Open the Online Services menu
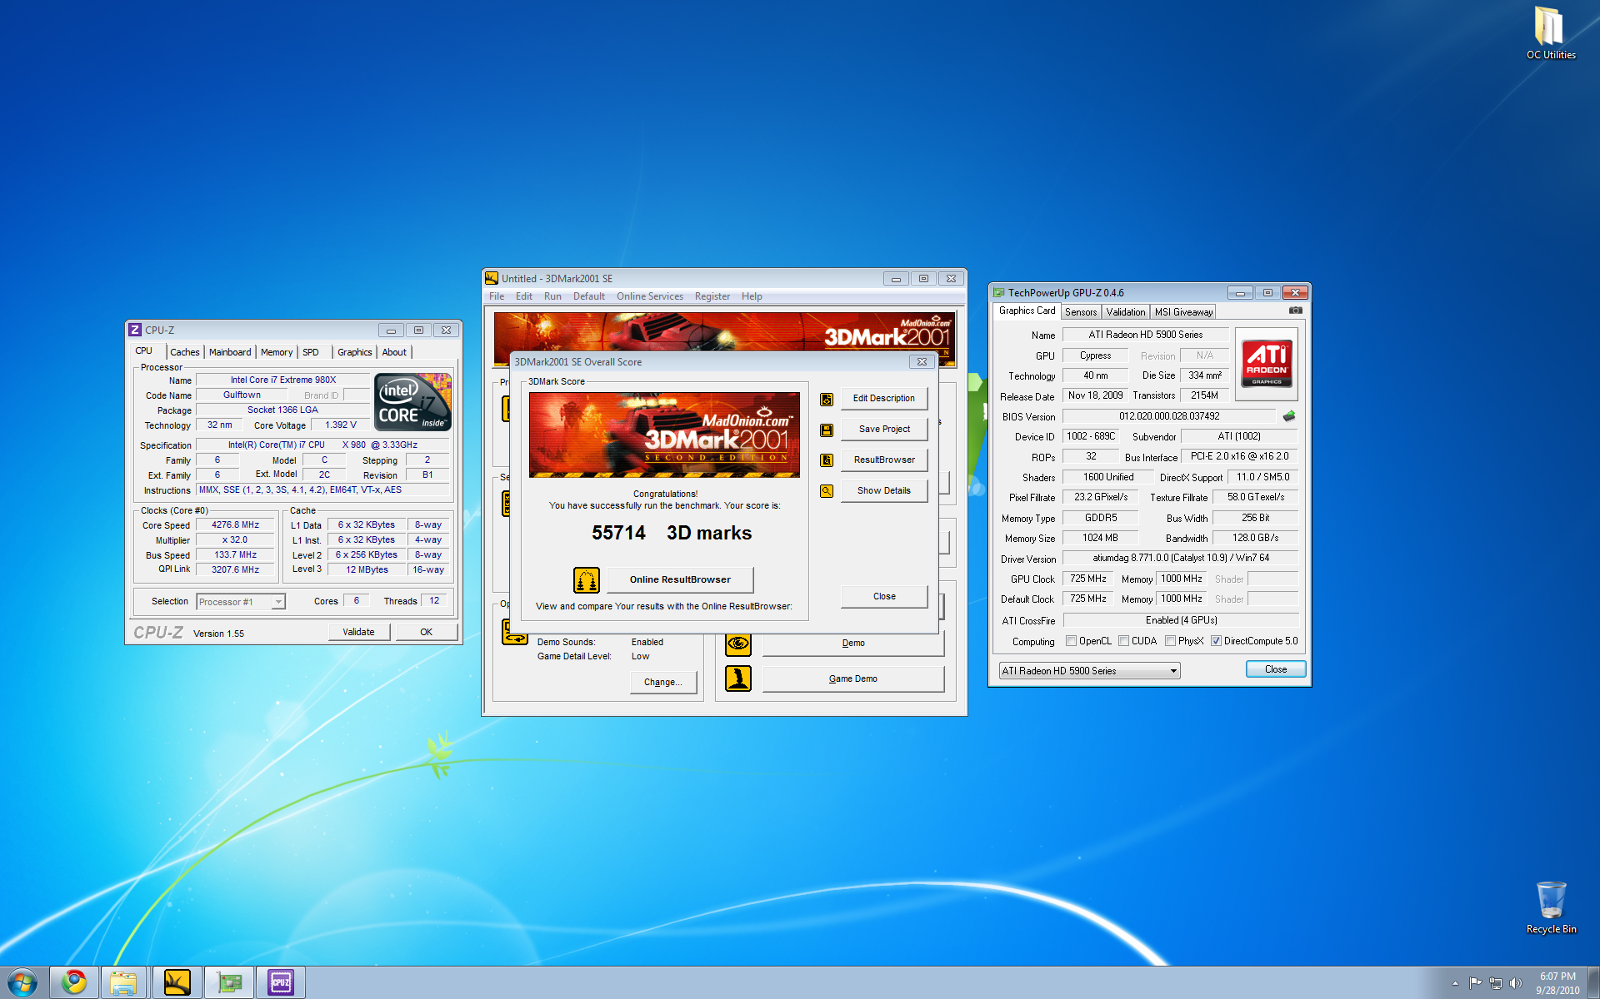The image size is (1600, 999). 650,296
